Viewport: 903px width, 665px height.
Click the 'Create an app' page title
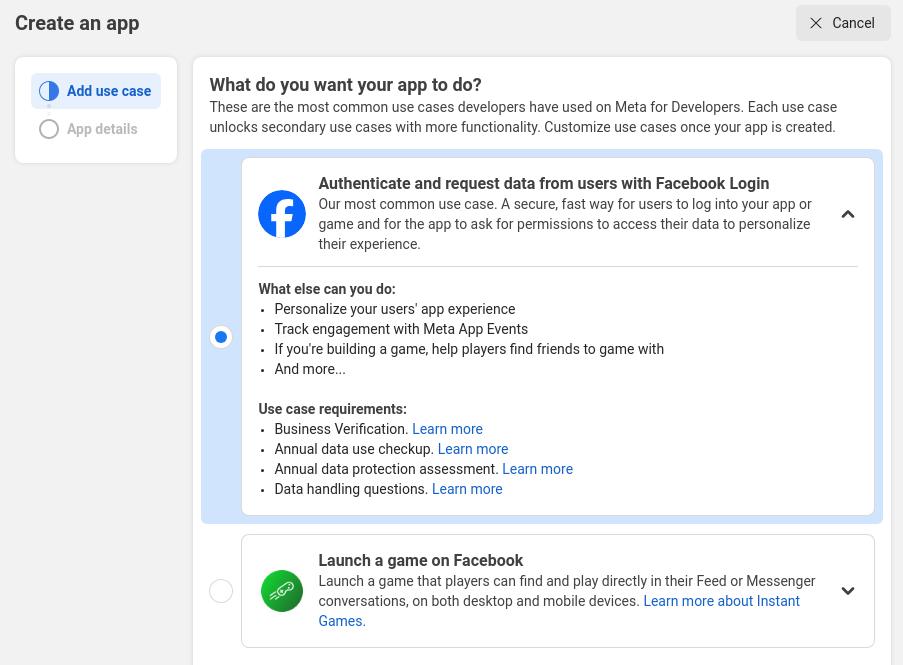click(77, 23)
